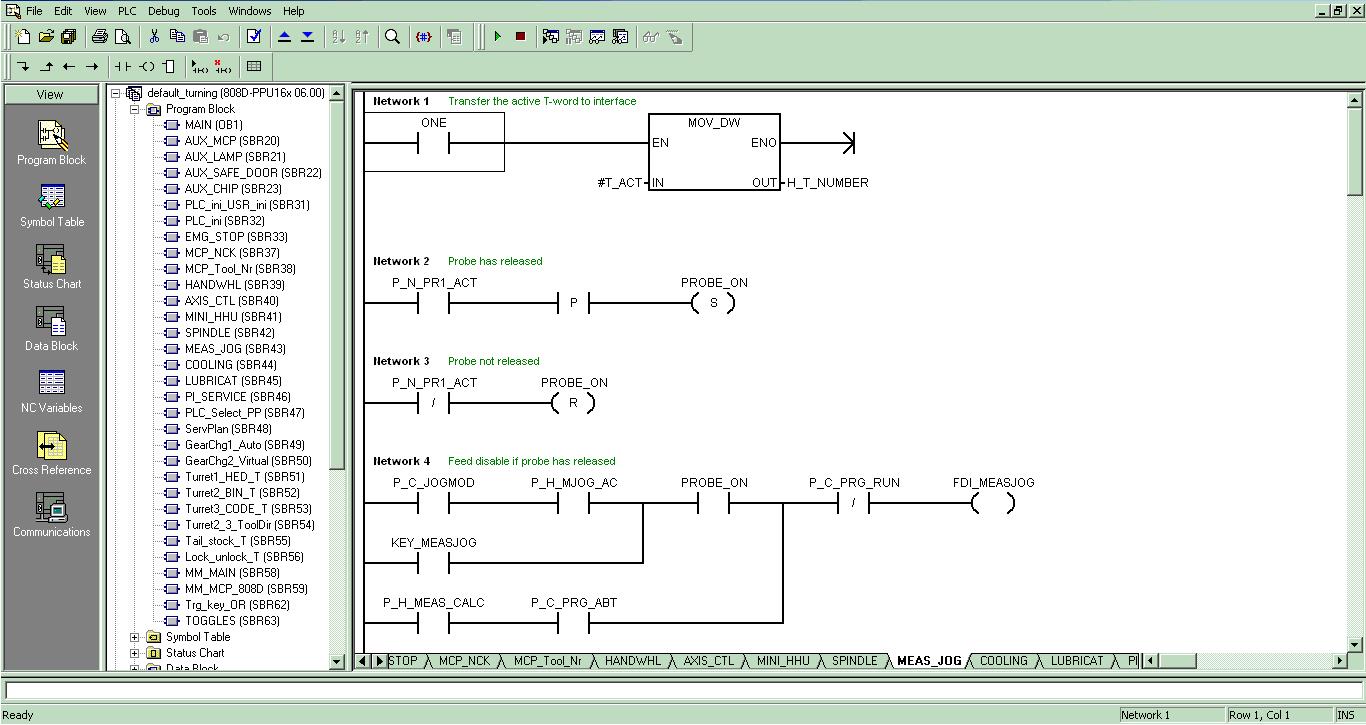The width and height of the screenshot is (1366, 725).
Task: Open the PLC menu
Action: (x=127, y=11)
